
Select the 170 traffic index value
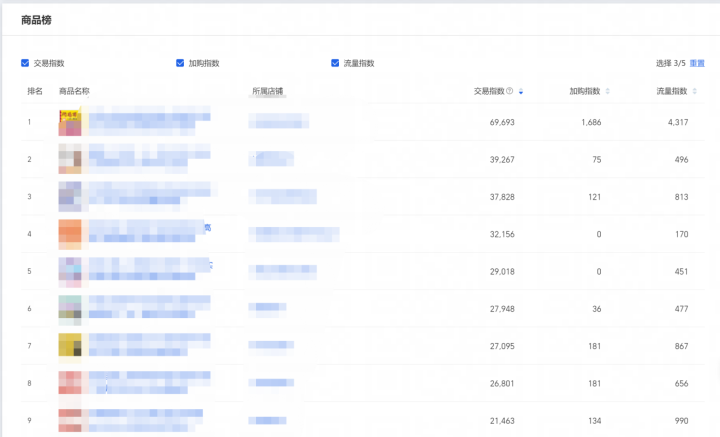pos(681,235)
